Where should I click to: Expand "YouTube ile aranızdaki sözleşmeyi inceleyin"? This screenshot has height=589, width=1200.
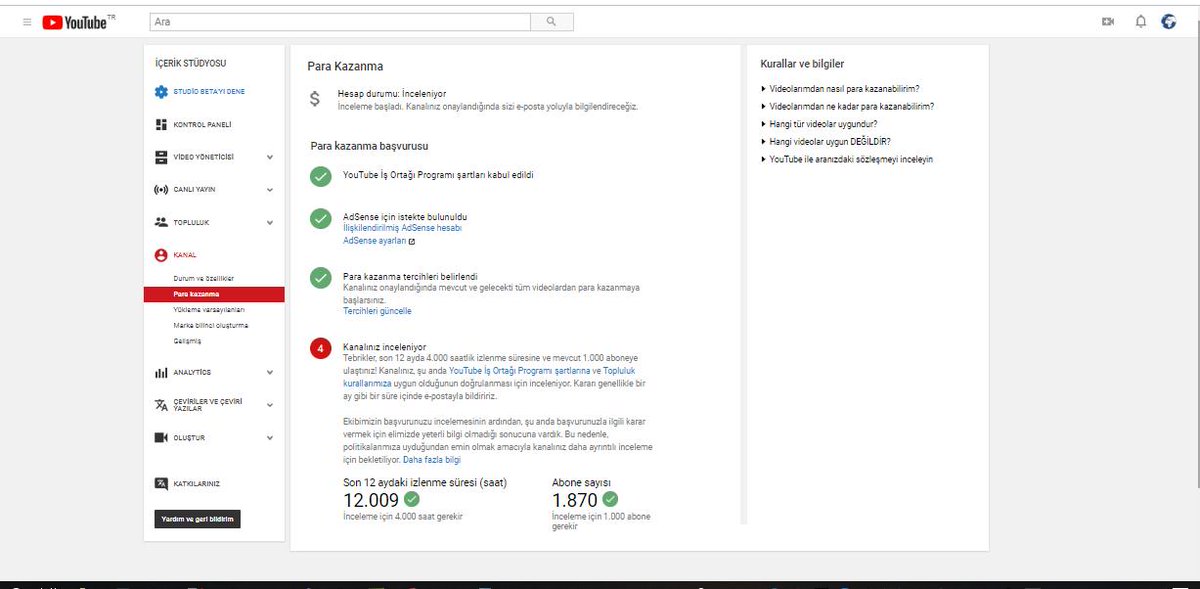(x=847, y=160)
